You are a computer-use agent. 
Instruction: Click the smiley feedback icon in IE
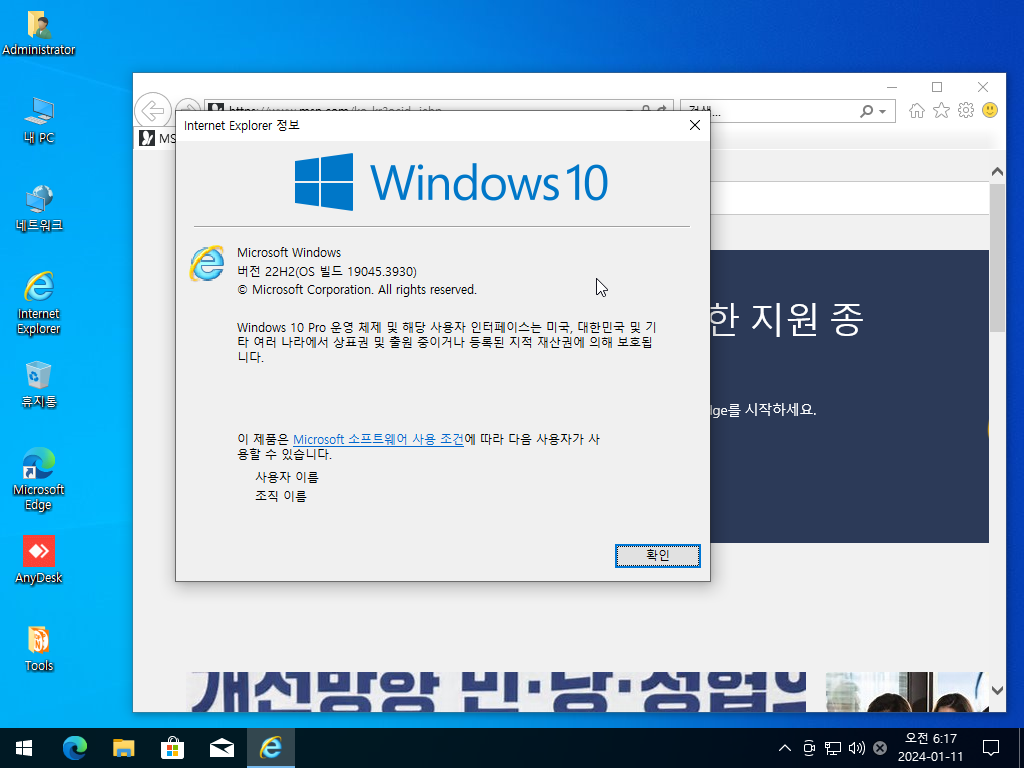coord(990,110)
